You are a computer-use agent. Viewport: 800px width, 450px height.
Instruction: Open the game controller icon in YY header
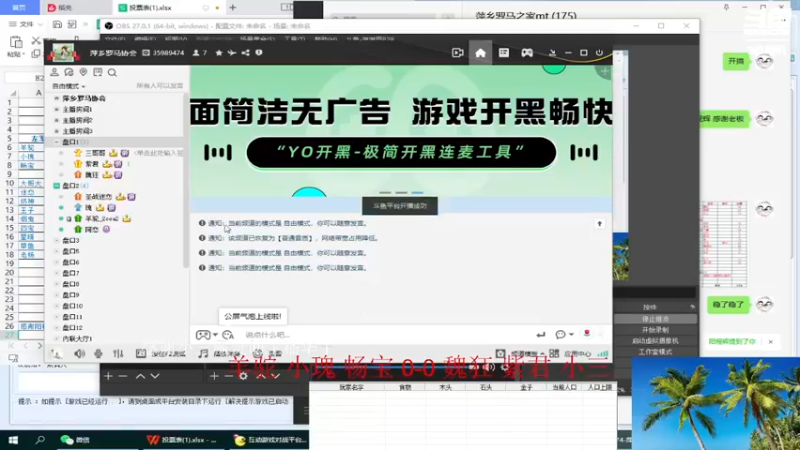pyautogui.click(x=527, y=53)
